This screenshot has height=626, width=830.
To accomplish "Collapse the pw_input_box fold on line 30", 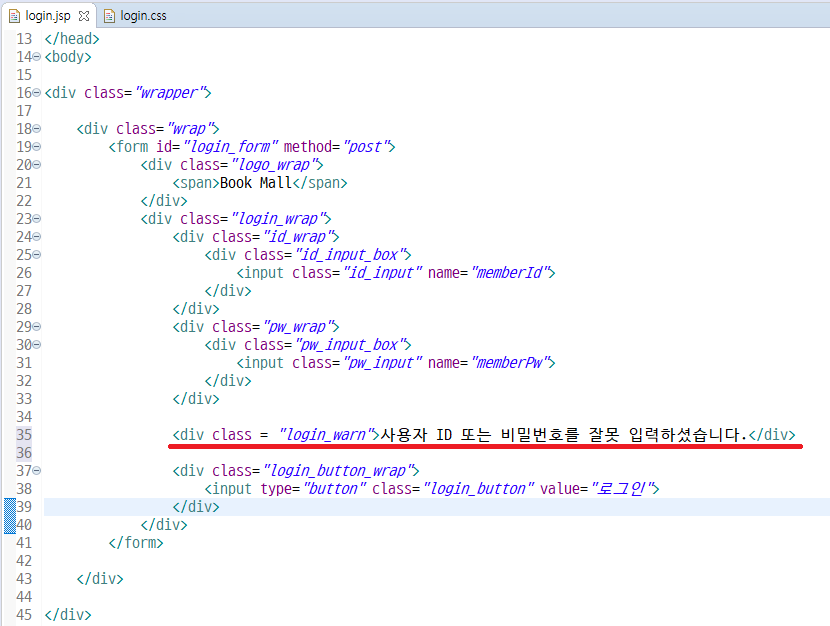I will point(36,344).
